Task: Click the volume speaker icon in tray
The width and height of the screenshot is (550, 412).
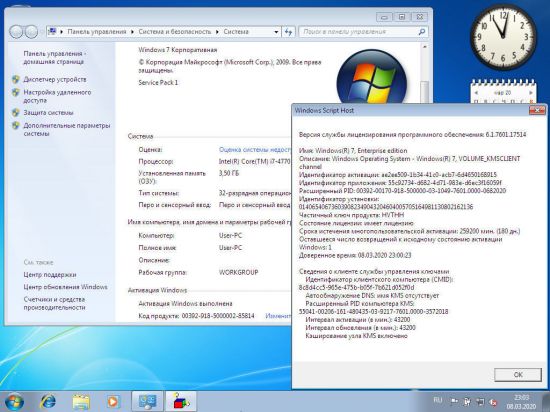Action: pos(493,402)
